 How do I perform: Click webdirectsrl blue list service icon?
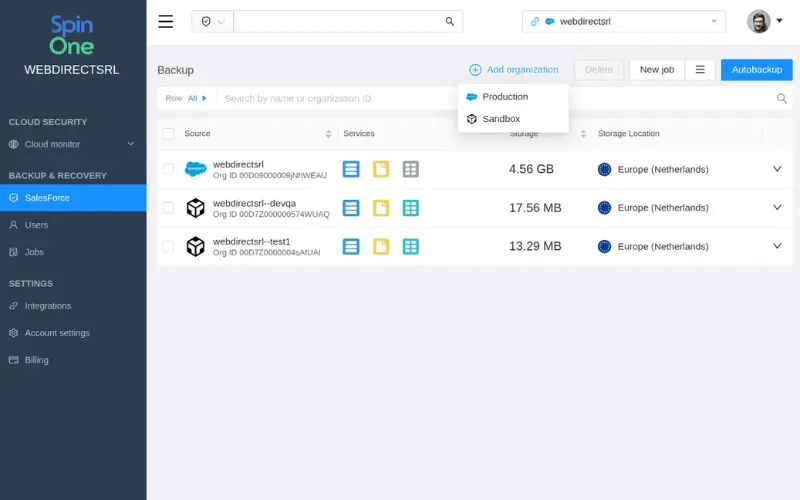coord(351,169)
